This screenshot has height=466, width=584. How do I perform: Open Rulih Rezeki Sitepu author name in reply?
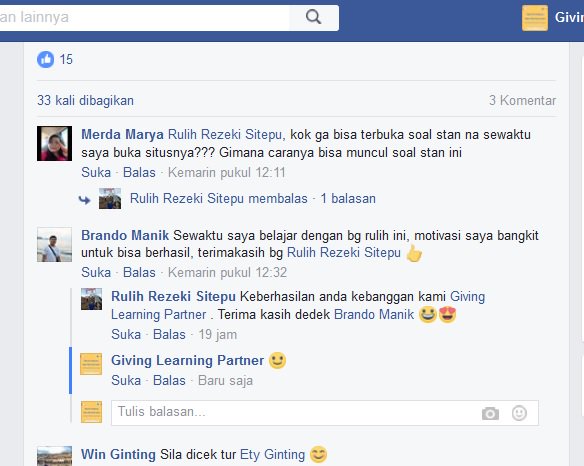coord(173,297)
